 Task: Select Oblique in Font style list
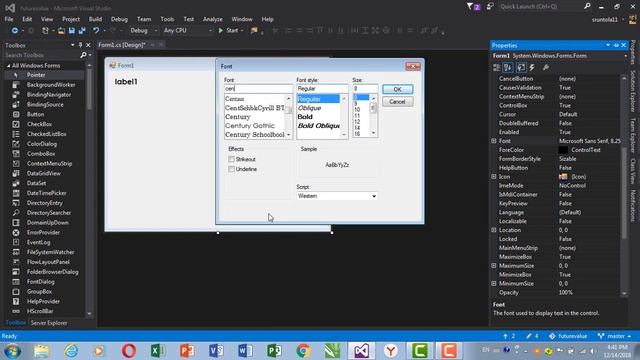pos(309,108)
